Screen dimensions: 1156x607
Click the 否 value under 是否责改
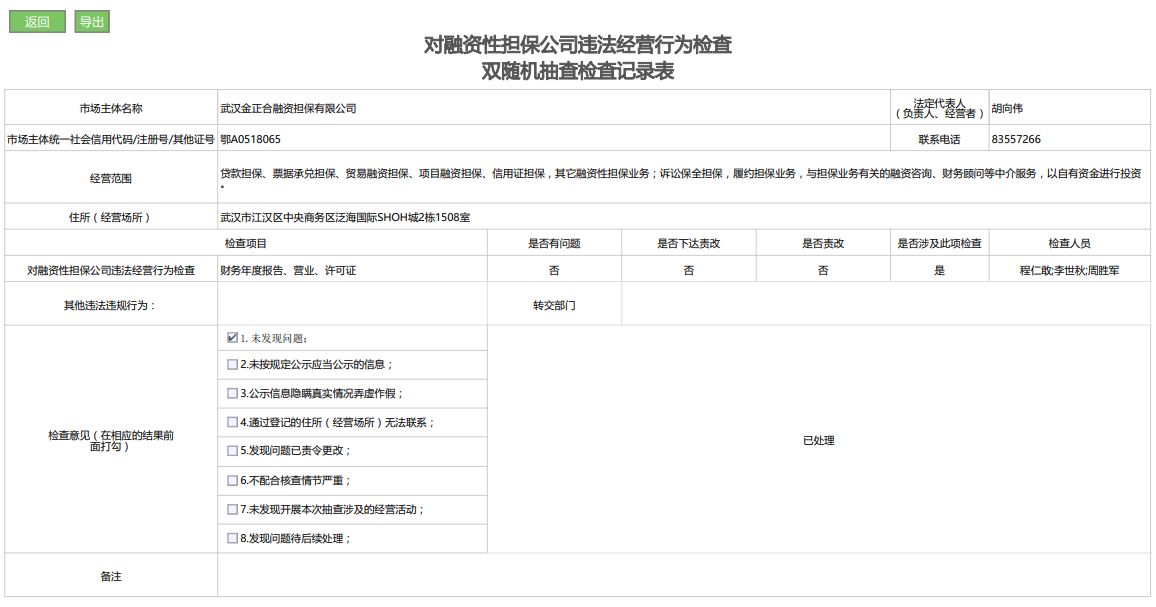823,271
